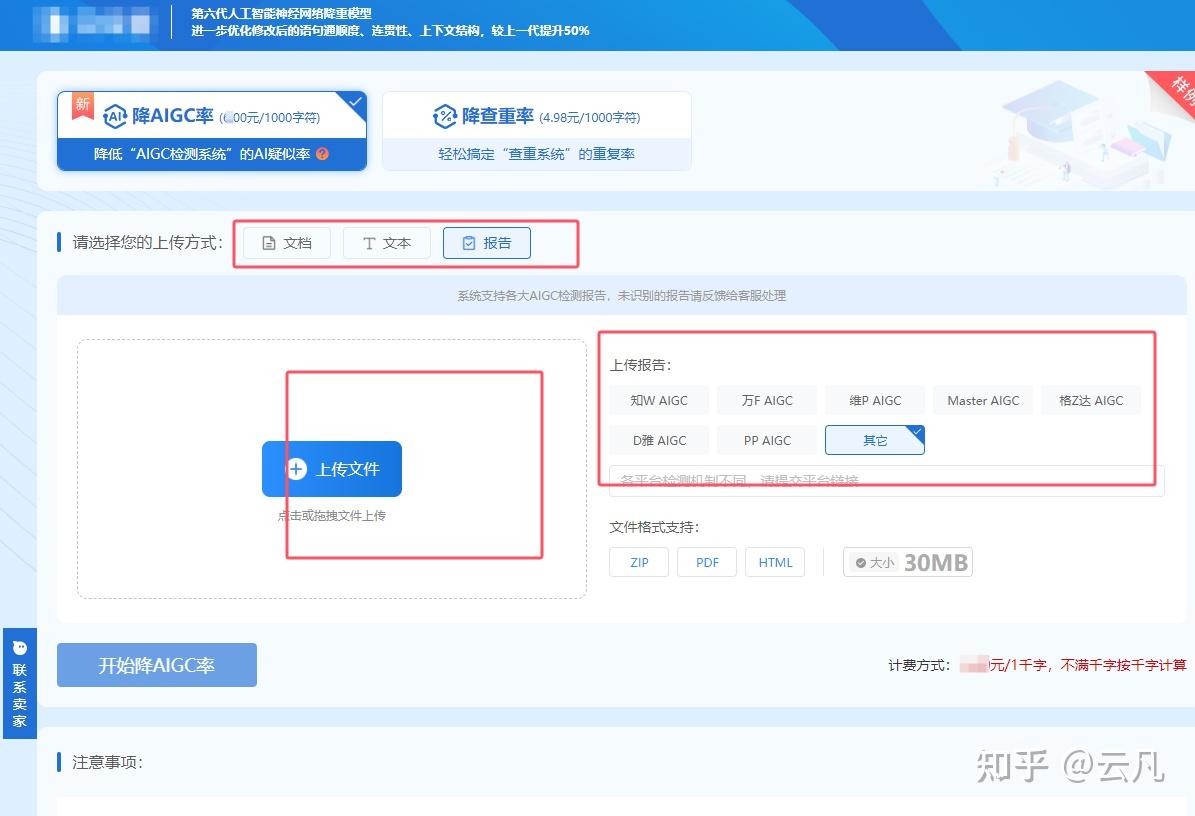Choose the PDF file format

click(707, 562)
